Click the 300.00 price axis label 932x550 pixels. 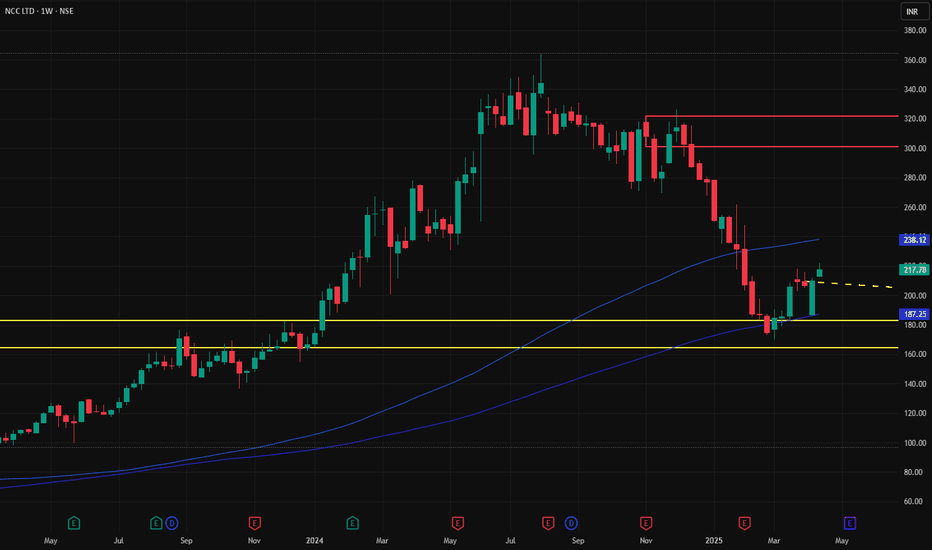coord(915,148)
